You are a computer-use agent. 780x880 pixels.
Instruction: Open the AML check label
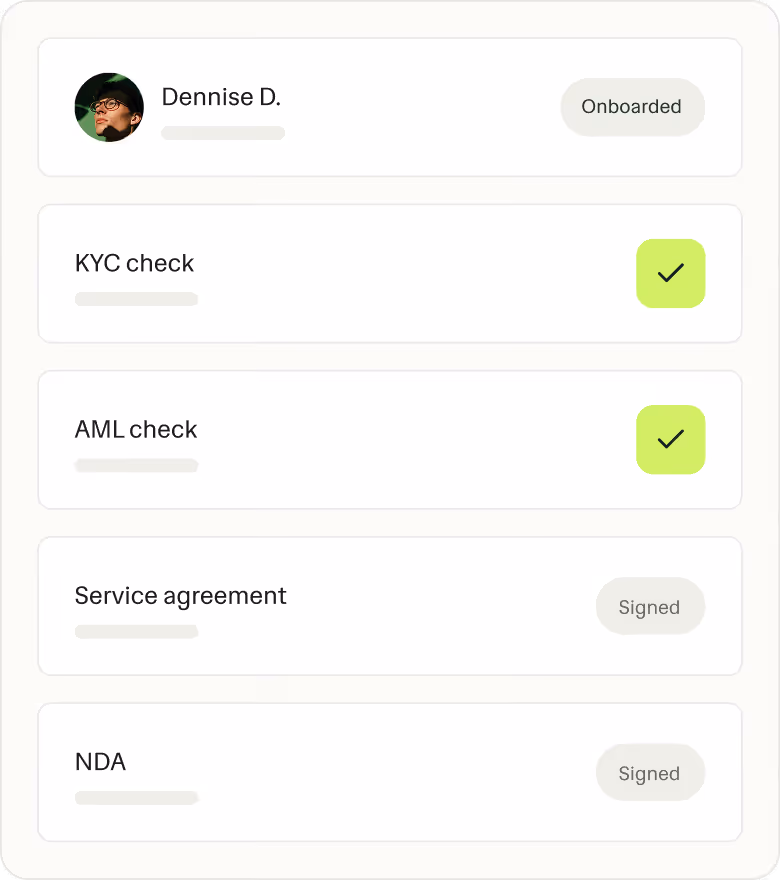point(136,429)
